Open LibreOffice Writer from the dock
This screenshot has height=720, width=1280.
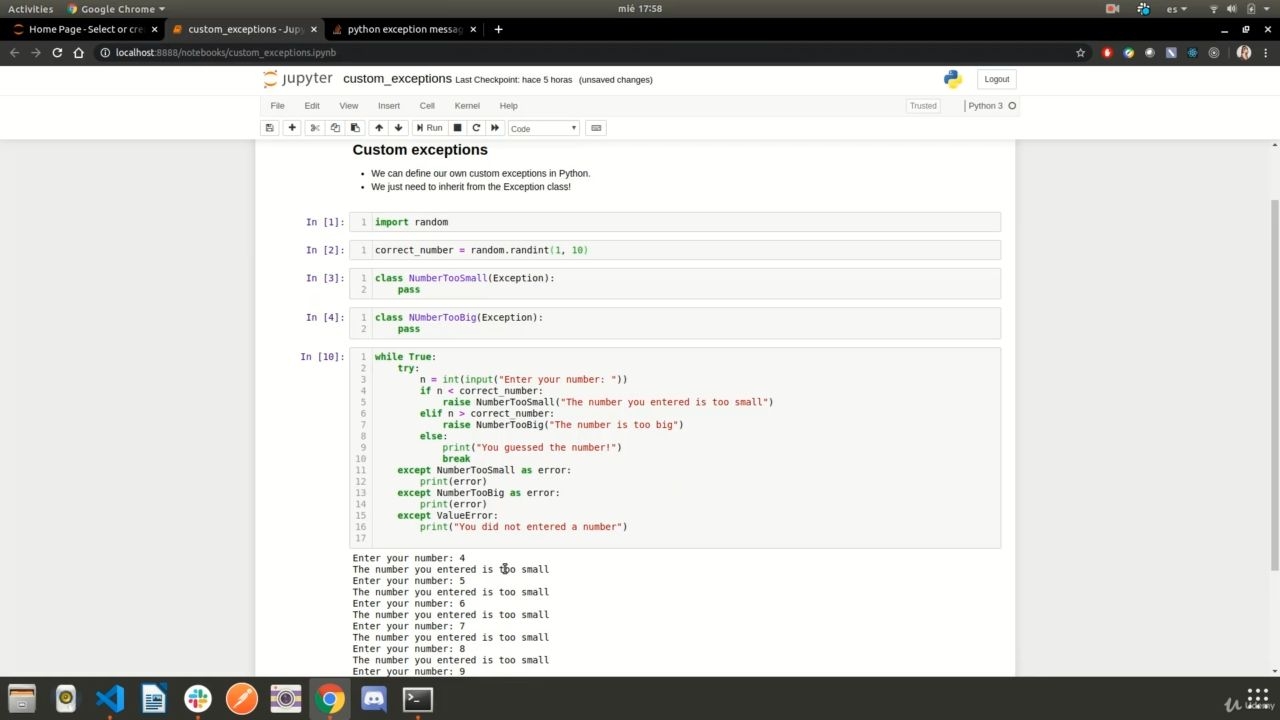click(154, 698)
